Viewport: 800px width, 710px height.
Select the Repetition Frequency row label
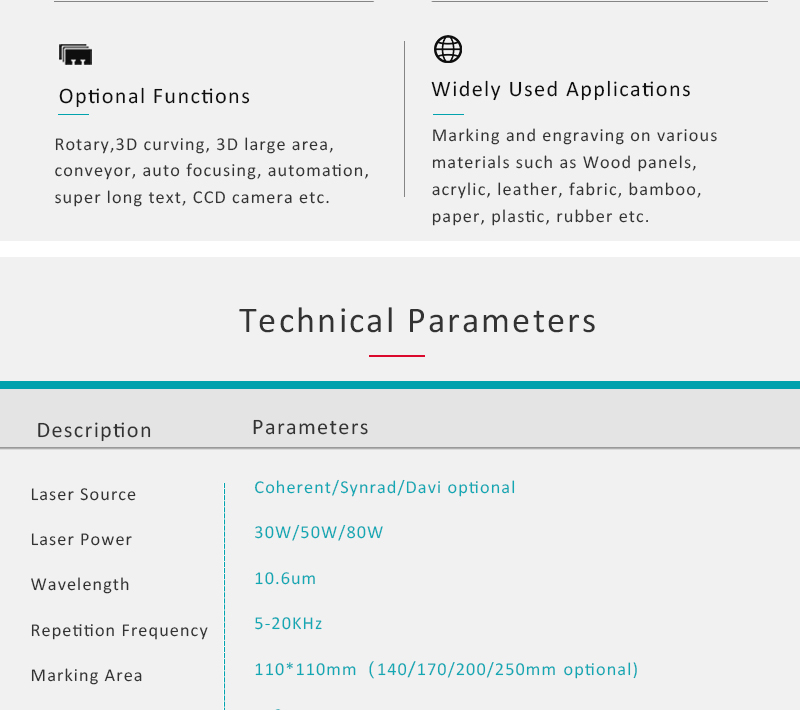pos(119,630)
